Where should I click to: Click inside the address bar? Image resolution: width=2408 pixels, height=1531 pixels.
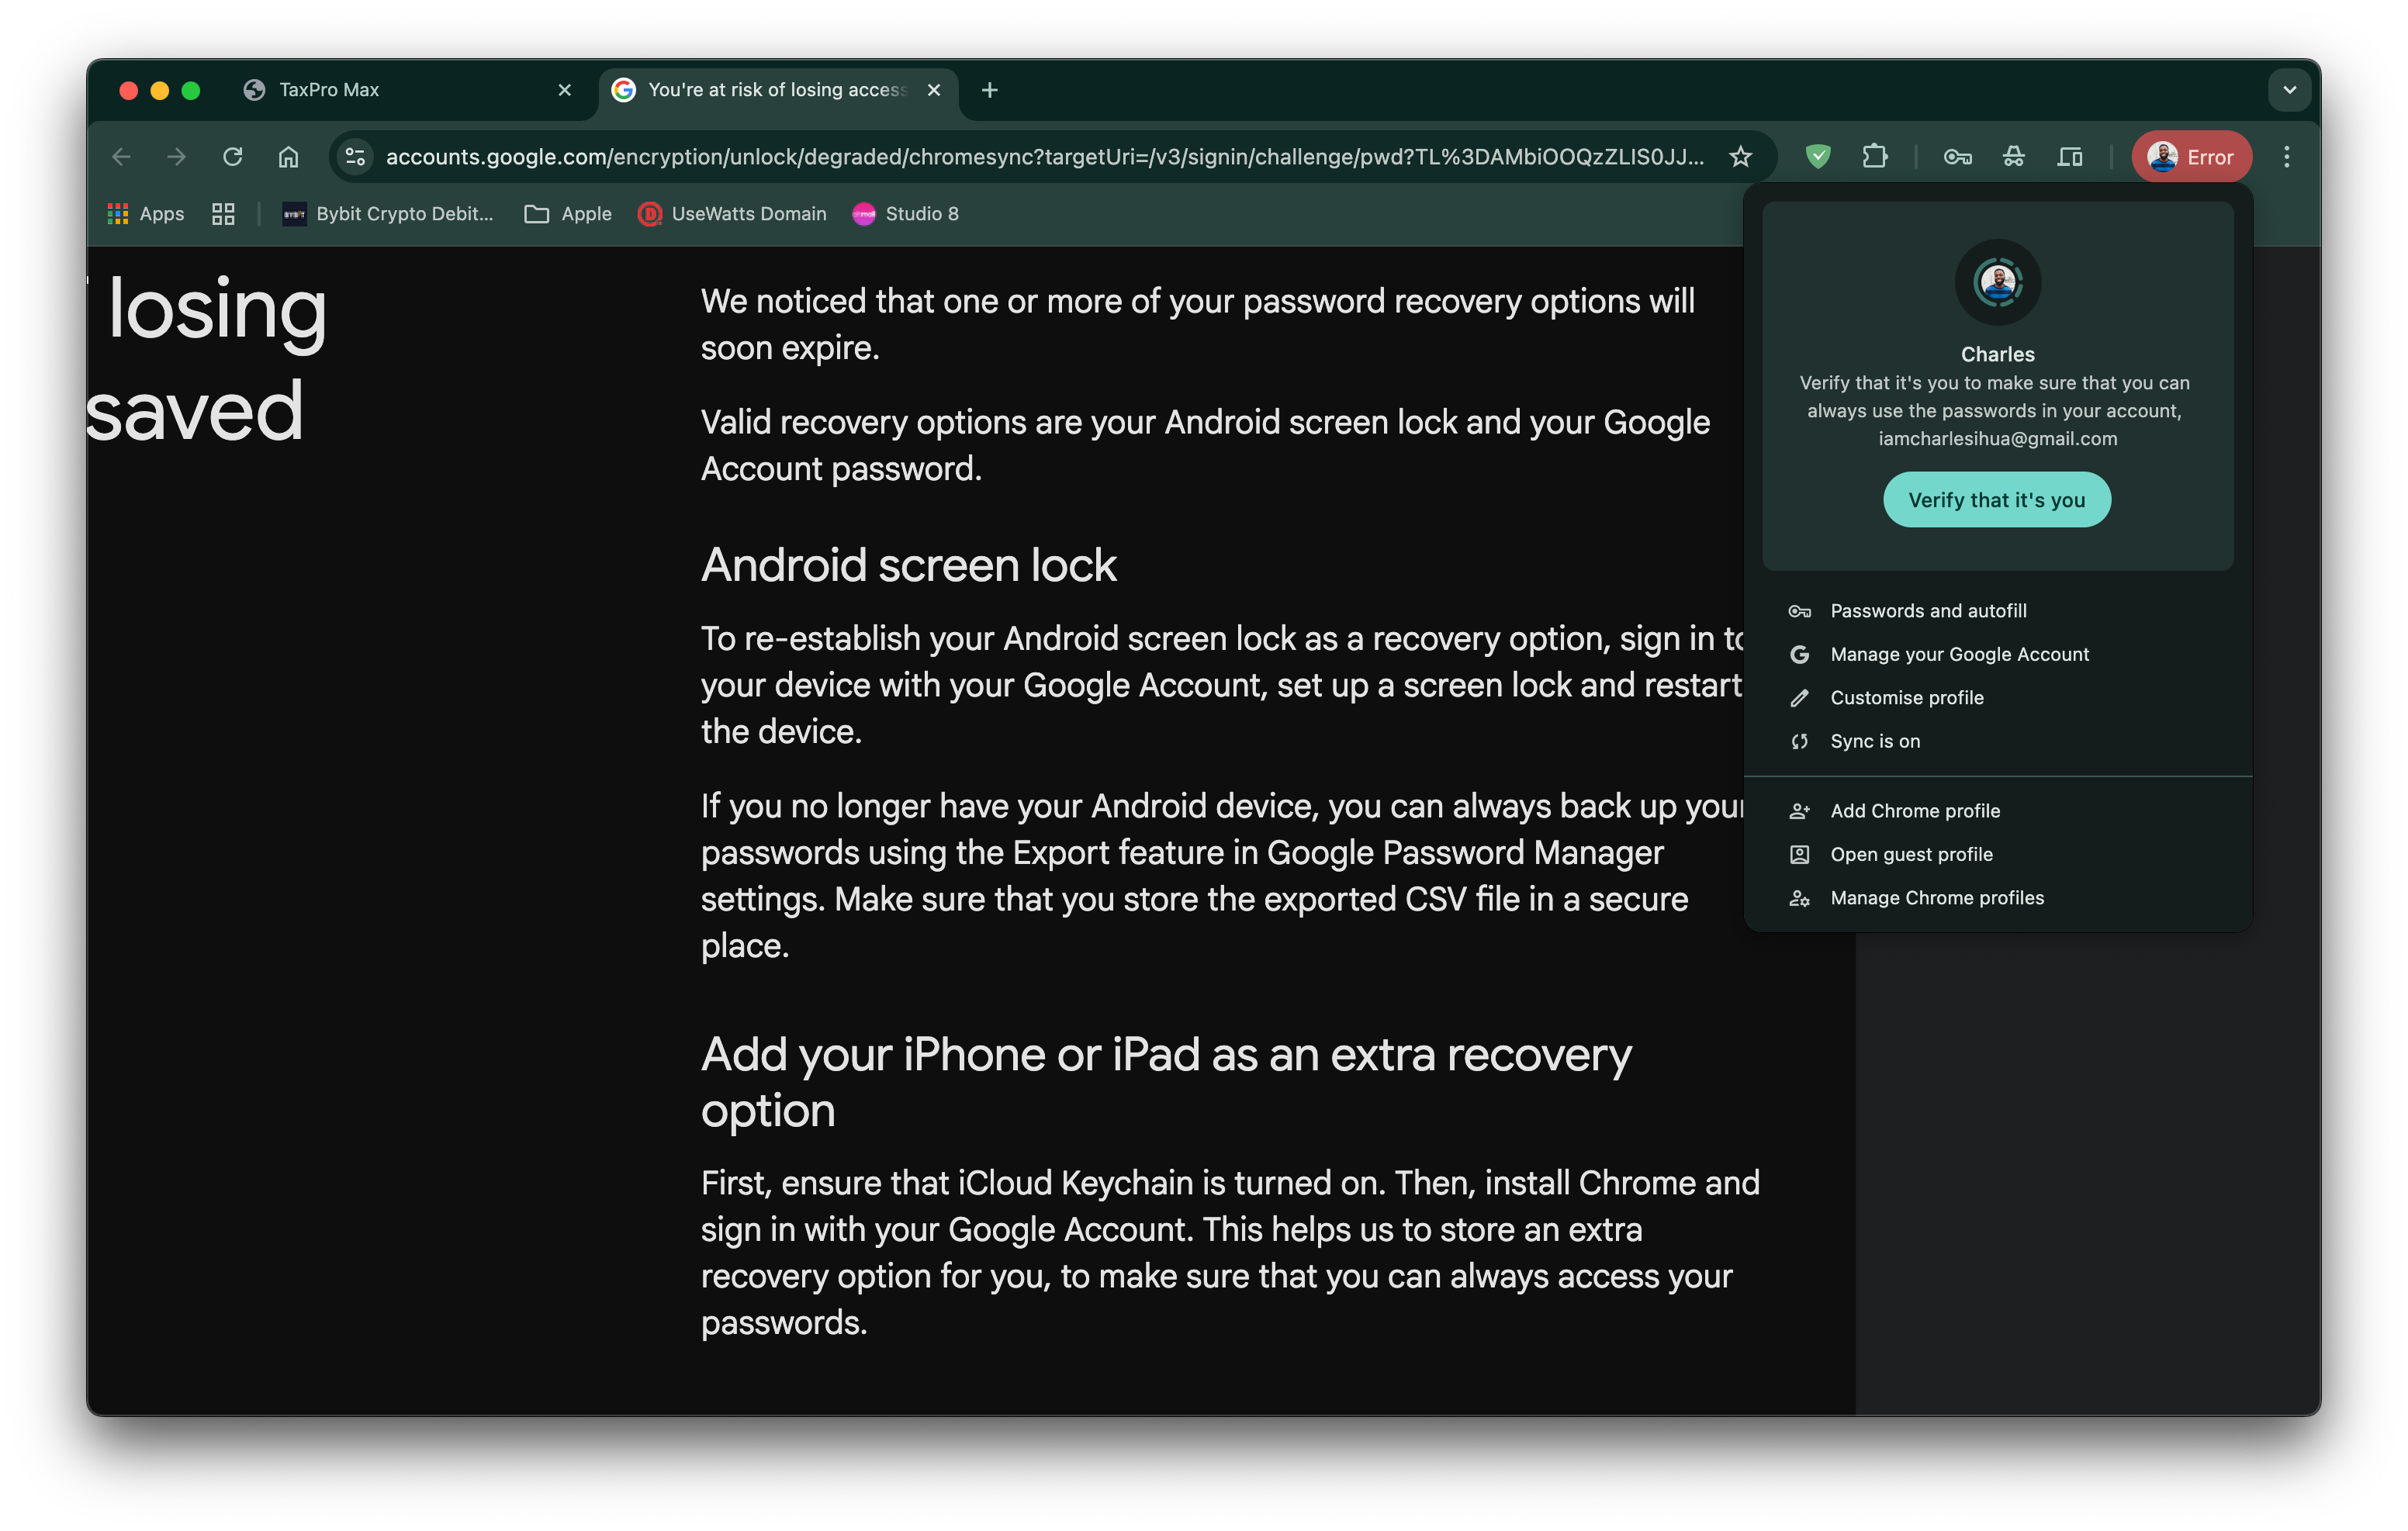pyautogui.click(x=1000, y=157)
